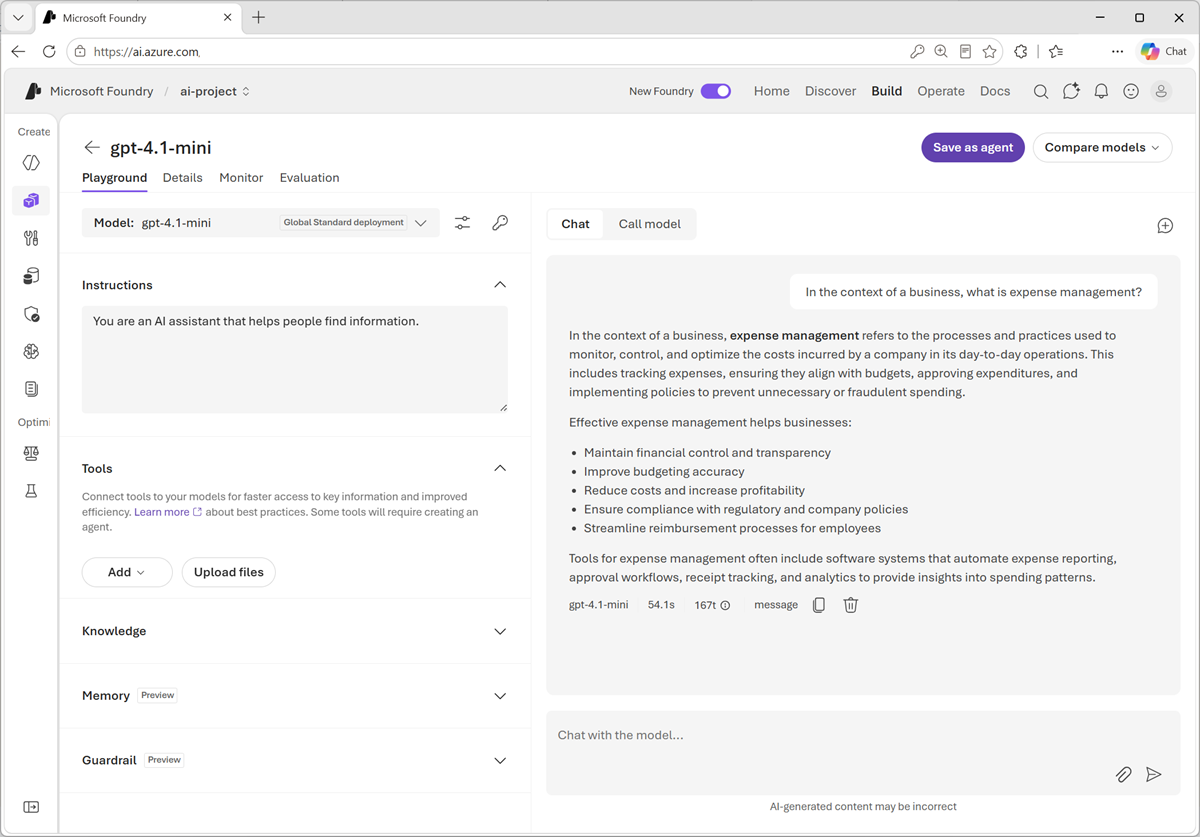The width and height of the screenshot is (1200, 837).
Task: Open browser extensions puzzle icon
Action: point(1021,51)
